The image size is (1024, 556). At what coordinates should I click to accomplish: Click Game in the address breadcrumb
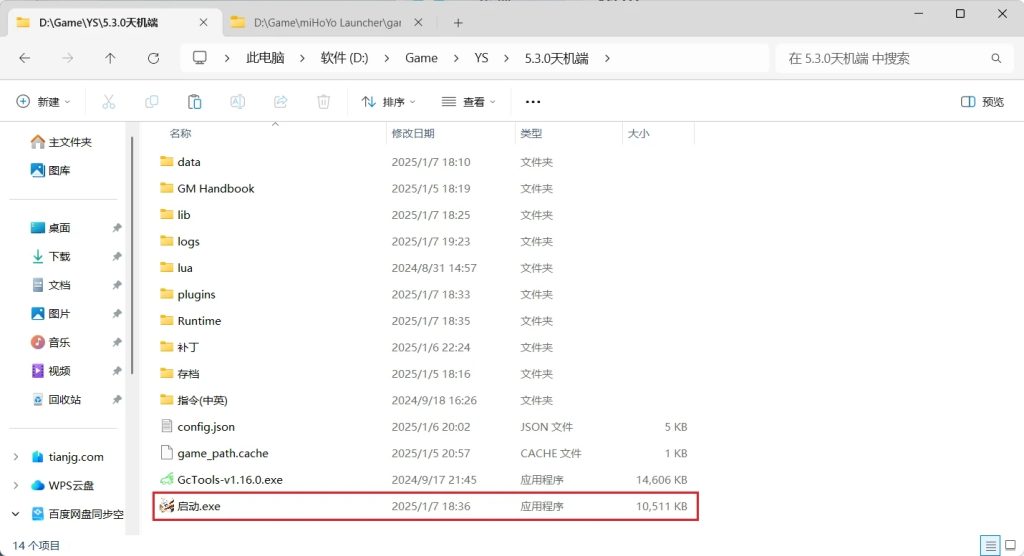pyautogui.click(x=421, y=58)
